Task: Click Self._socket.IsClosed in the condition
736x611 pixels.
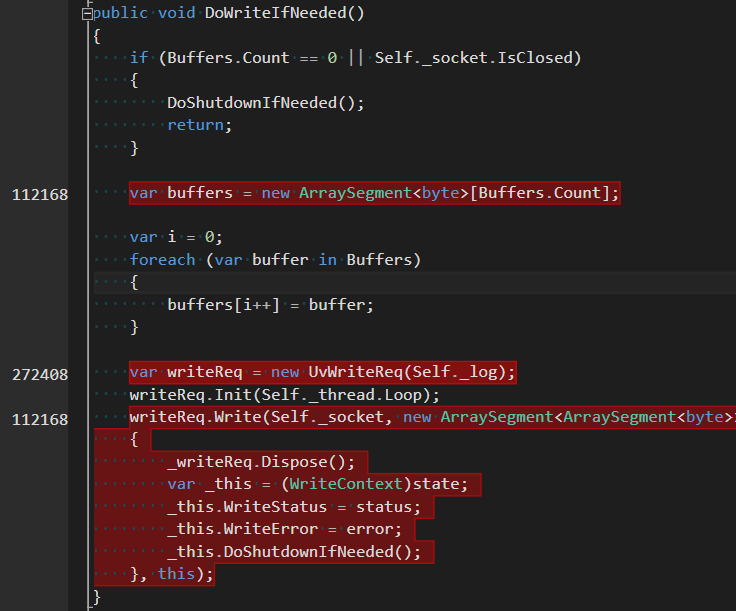Action: pos(474,58)
